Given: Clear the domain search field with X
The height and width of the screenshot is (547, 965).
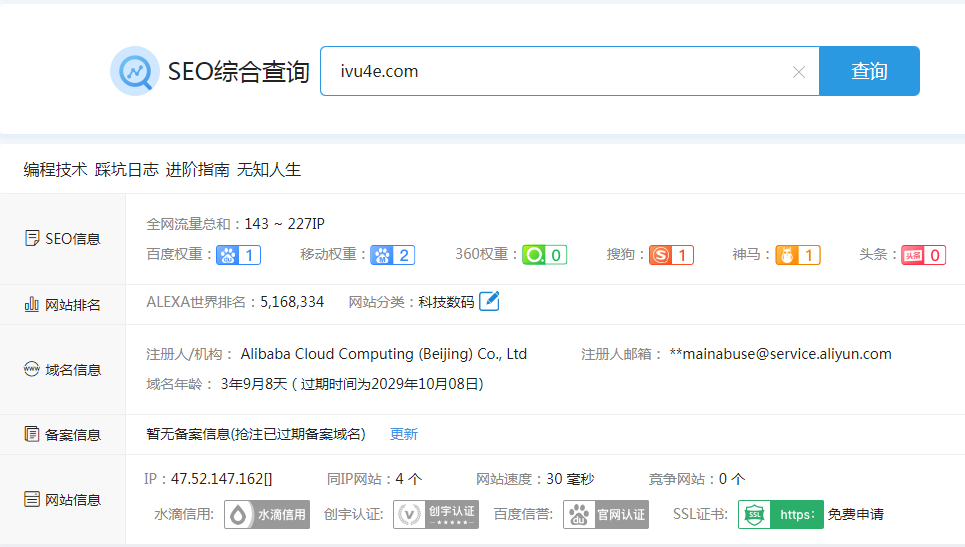Looking at the screenshot, I should (798, 72).
